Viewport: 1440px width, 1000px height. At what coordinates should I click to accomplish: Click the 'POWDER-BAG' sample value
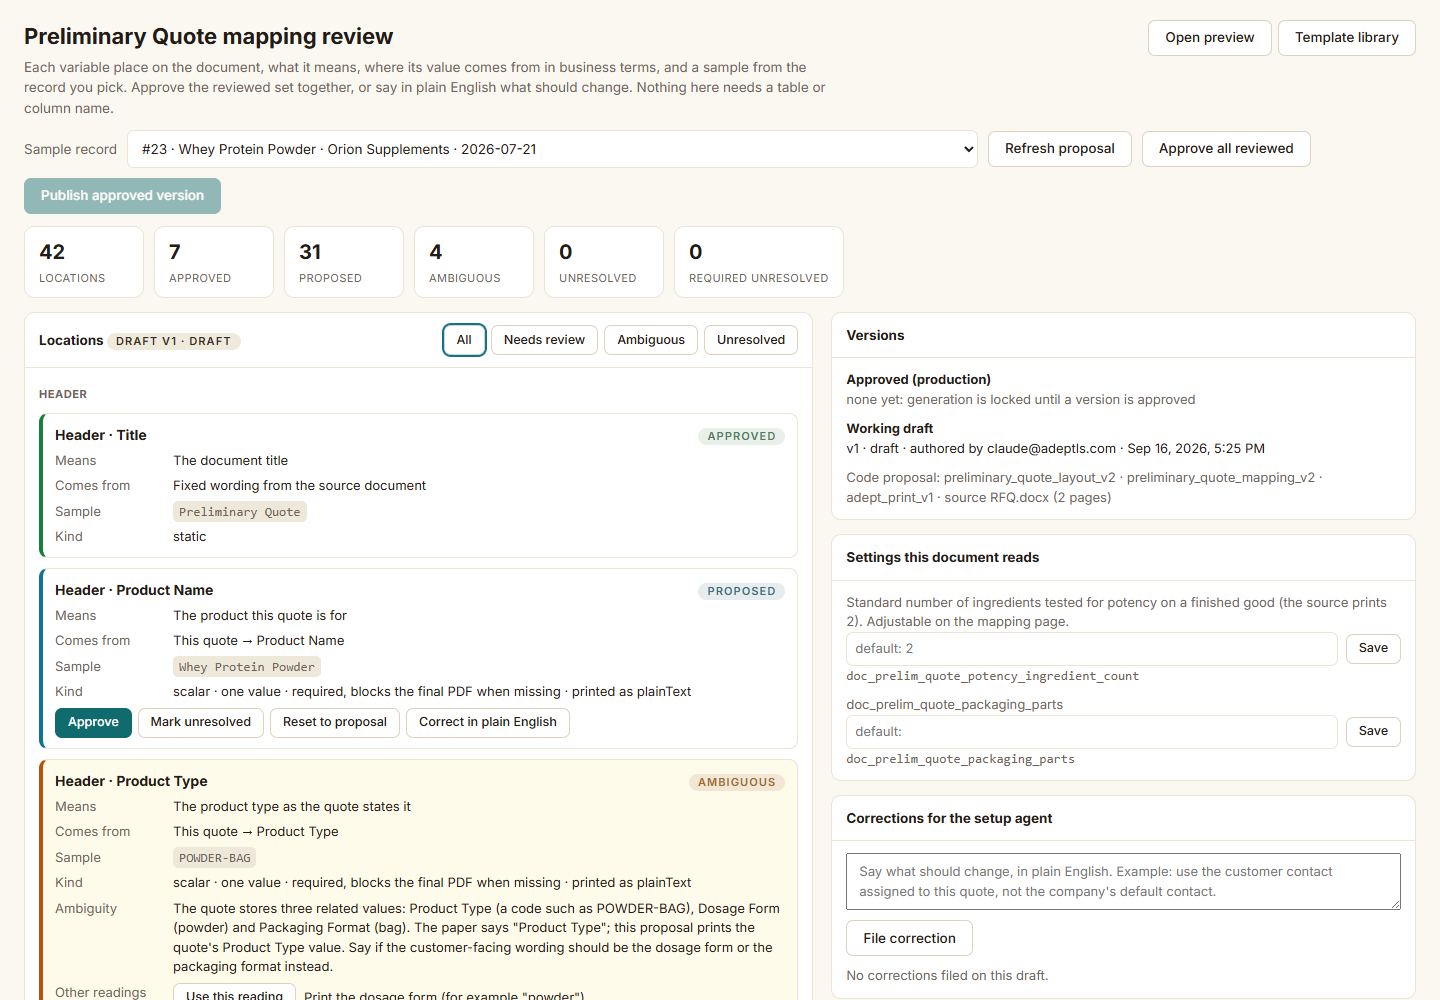(x=215, y=858)
